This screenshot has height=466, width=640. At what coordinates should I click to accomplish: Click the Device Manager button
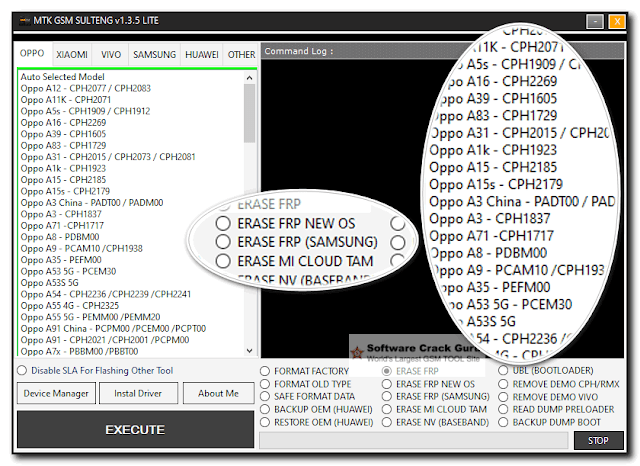coord(56,393)
